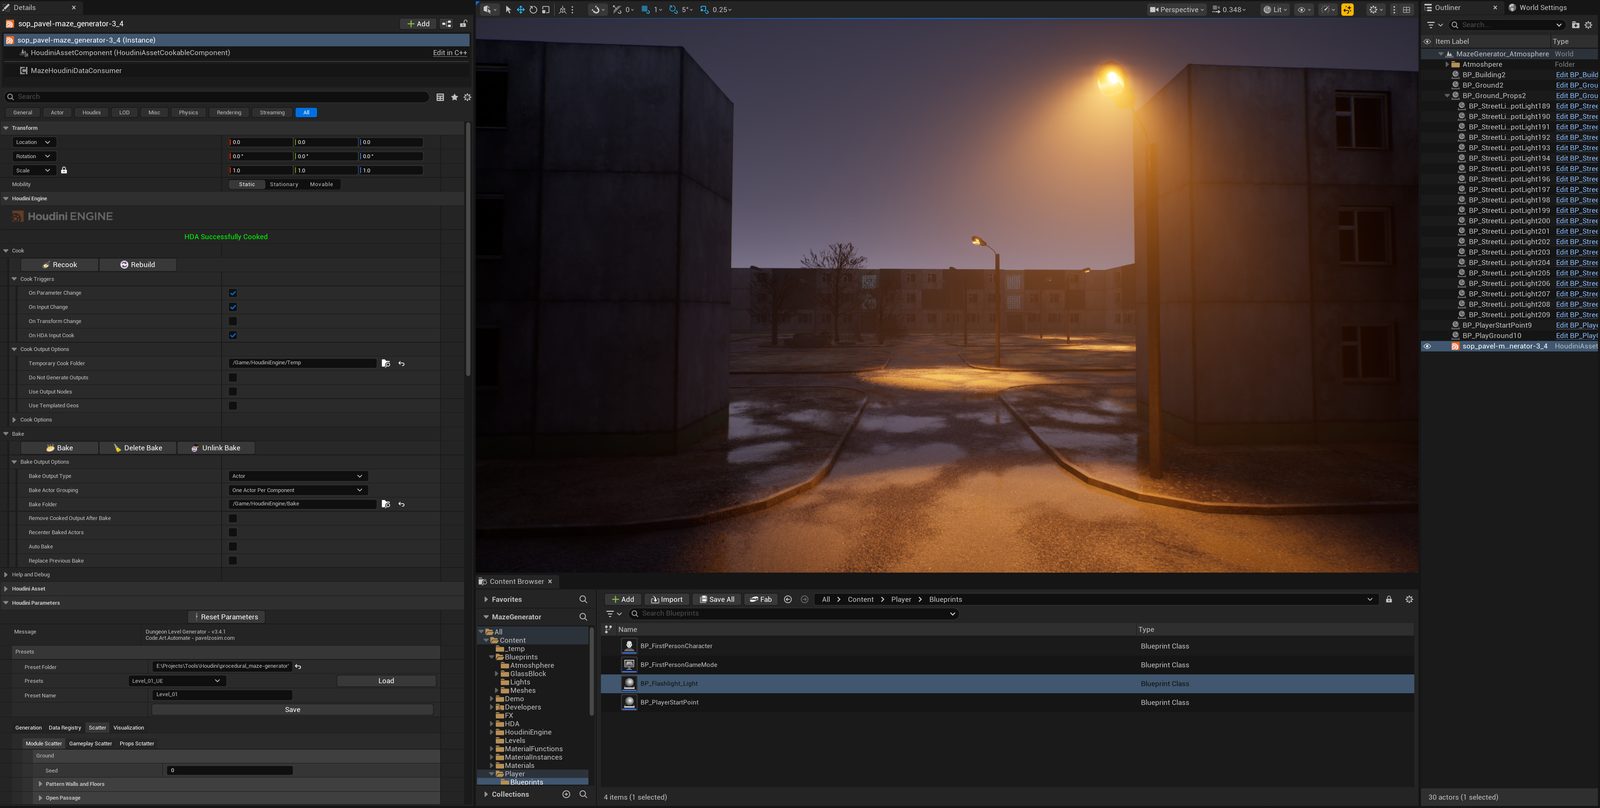
Task: Click Reset Parameters button
Action: pos(227,617)
